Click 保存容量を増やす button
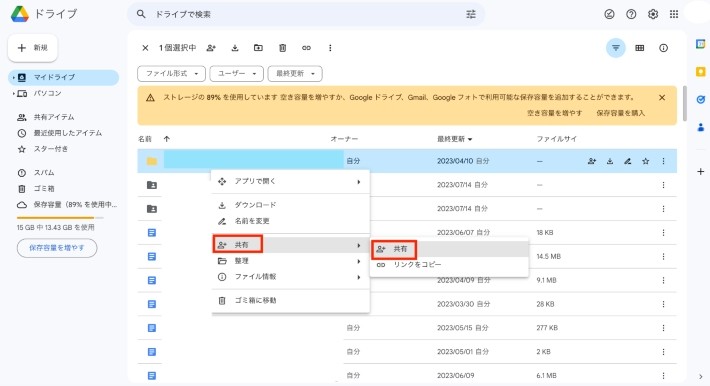Screen dimensions: 710x386 tap(57, 248)
